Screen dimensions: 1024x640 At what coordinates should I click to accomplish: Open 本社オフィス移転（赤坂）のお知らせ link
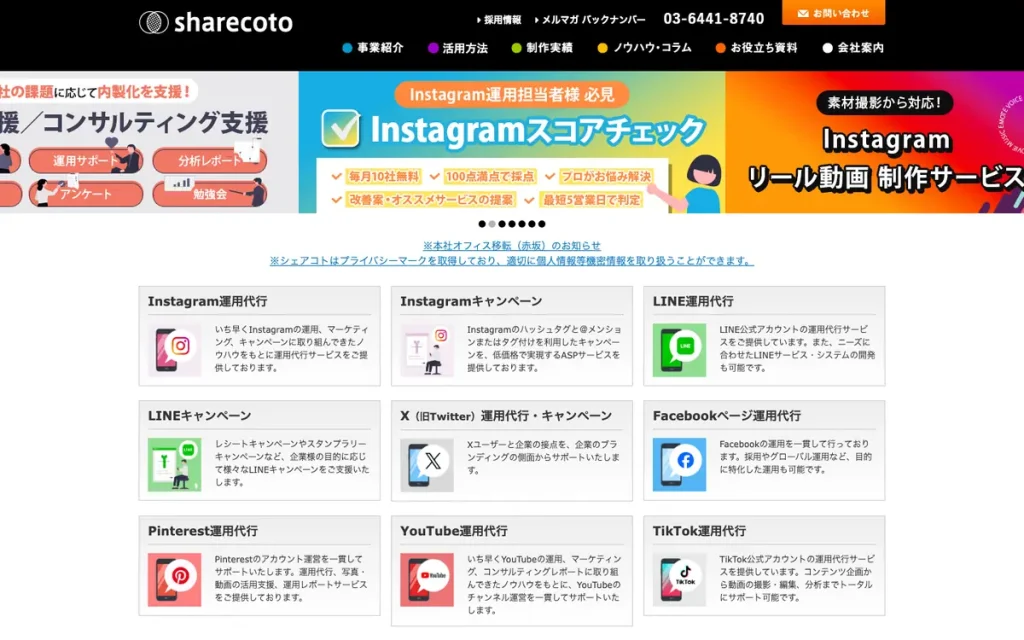(511, 246)
